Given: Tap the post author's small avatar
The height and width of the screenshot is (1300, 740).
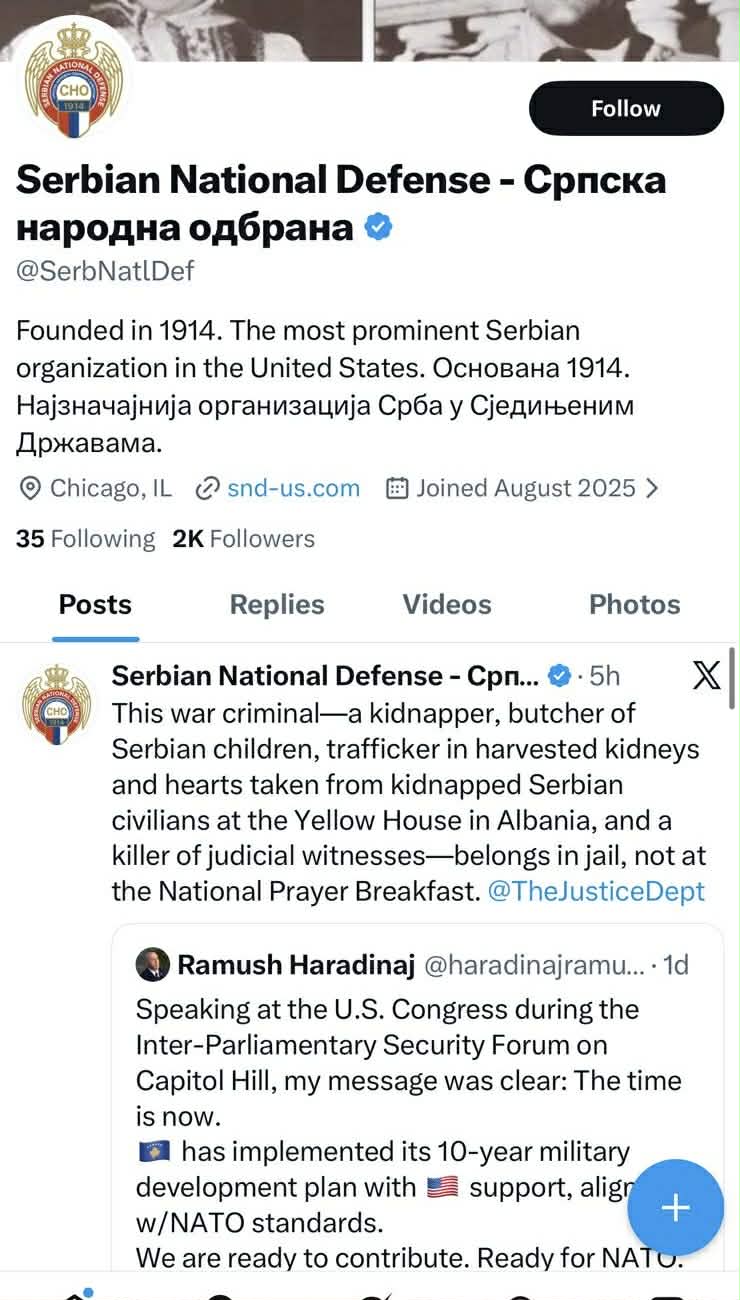Looking at the screenshot, I should (56, 706).
